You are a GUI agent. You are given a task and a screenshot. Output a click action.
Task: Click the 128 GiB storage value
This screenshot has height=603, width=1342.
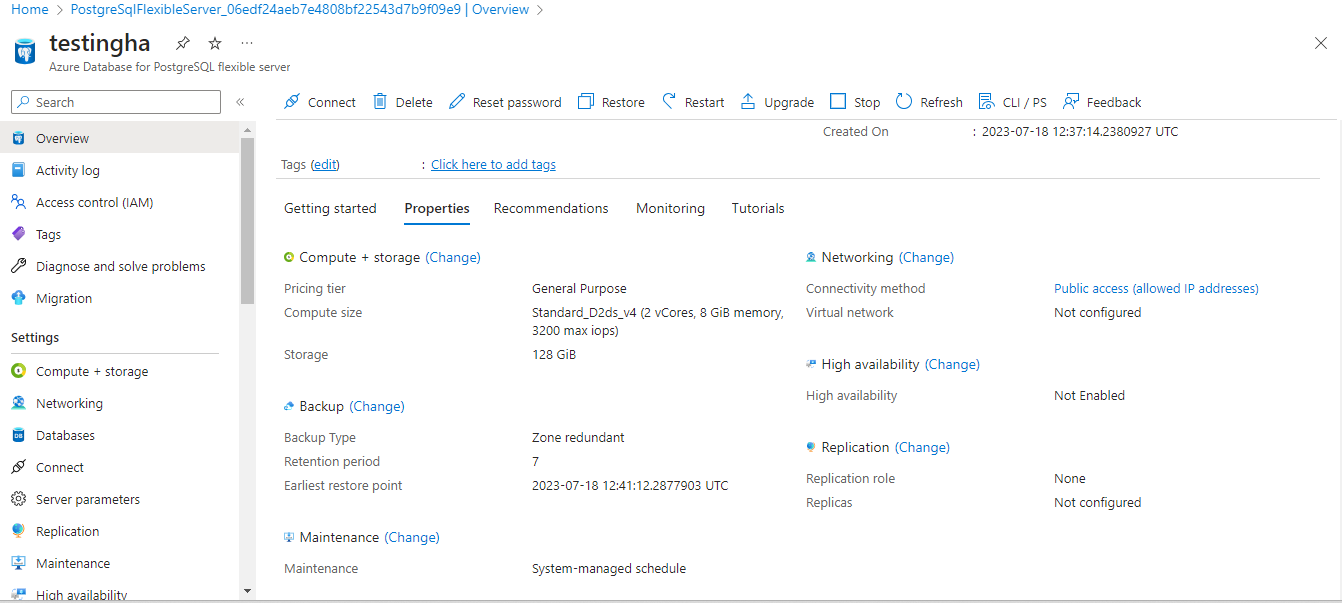click(554, 354)
